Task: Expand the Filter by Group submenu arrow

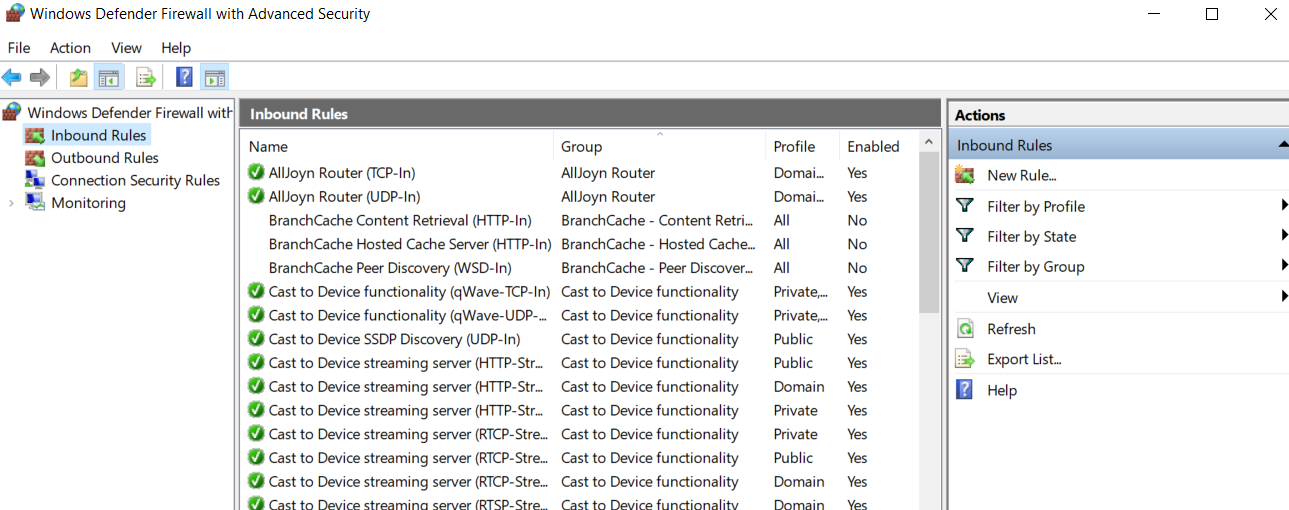Action: pyautogui.click(x=1283, y=266)
